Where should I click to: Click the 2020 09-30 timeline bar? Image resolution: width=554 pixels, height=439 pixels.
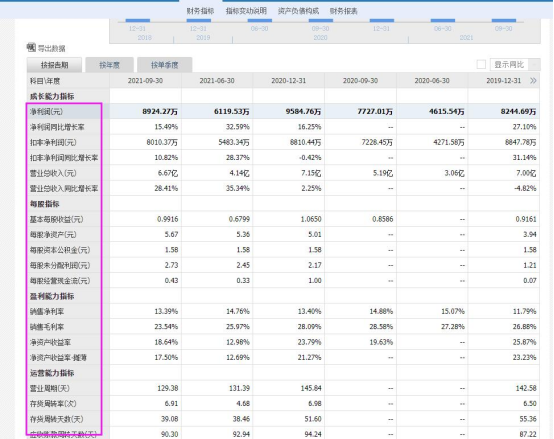321,20
